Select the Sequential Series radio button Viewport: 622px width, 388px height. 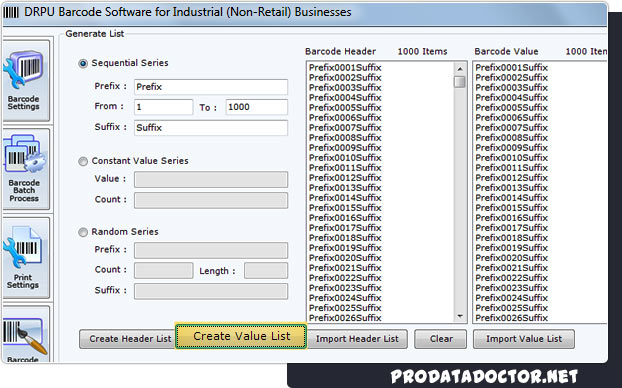(x=83, y=63)
